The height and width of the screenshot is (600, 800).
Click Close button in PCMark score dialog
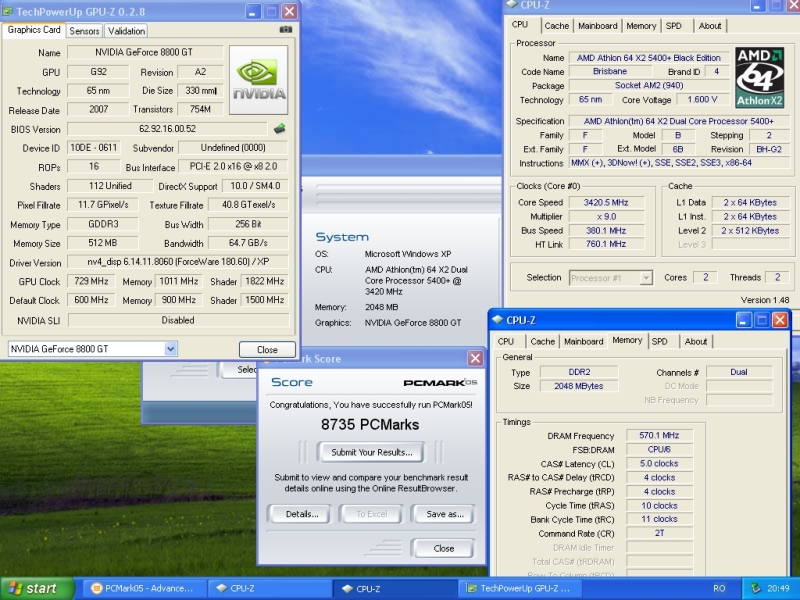point(443,548)
